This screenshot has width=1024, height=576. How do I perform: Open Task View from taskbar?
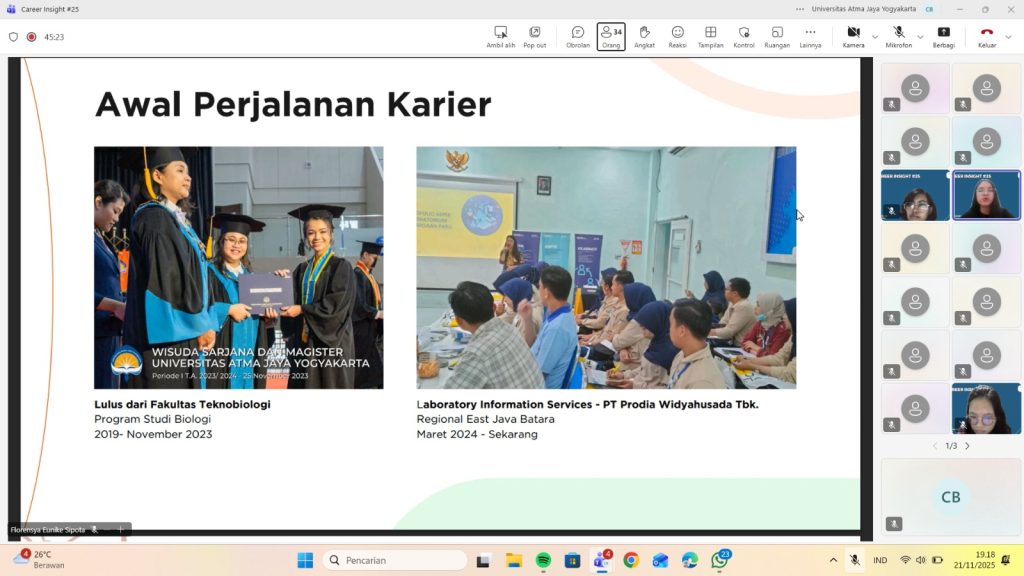pyautogui.click(x=483, y=560)
